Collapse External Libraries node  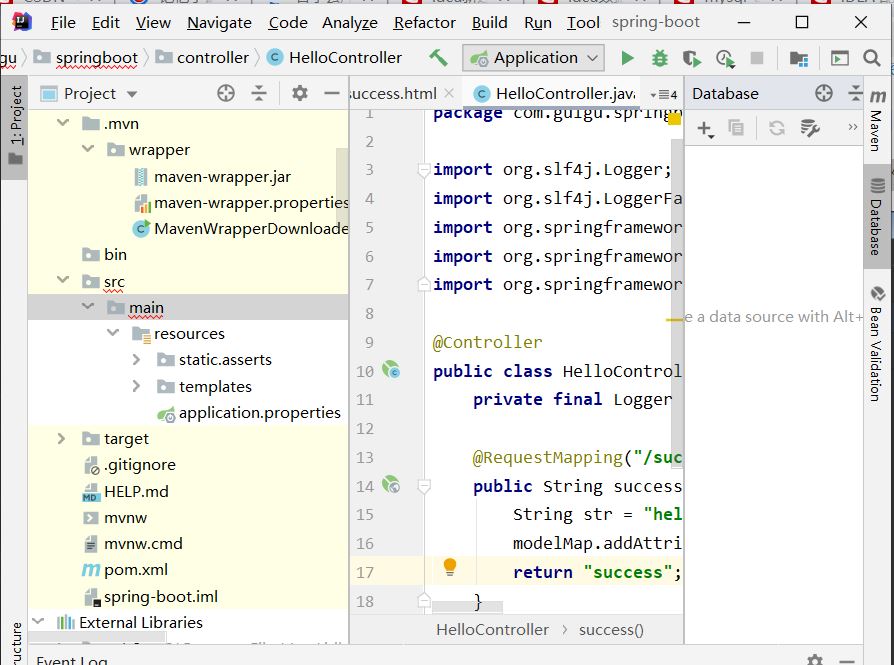[x=38, y=621]
